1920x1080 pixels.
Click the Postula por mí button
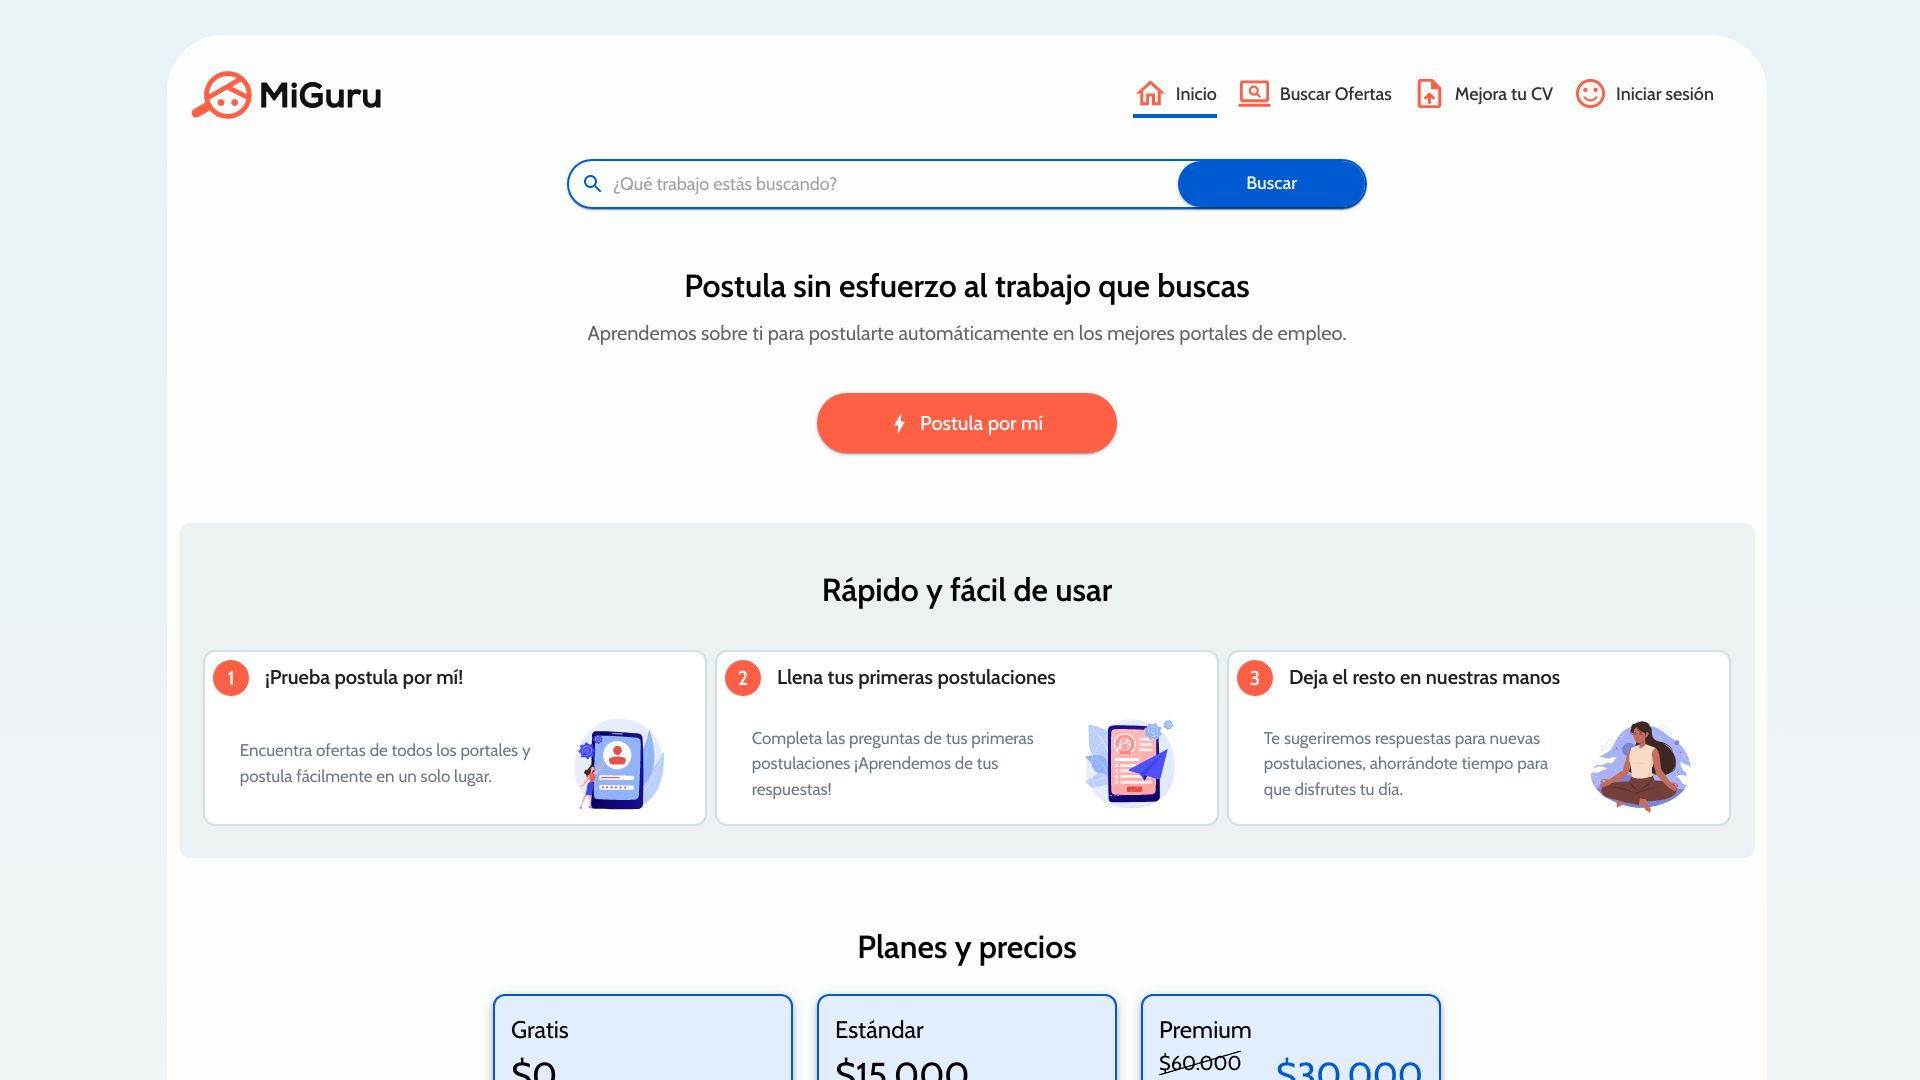click(x=967, y=423)
